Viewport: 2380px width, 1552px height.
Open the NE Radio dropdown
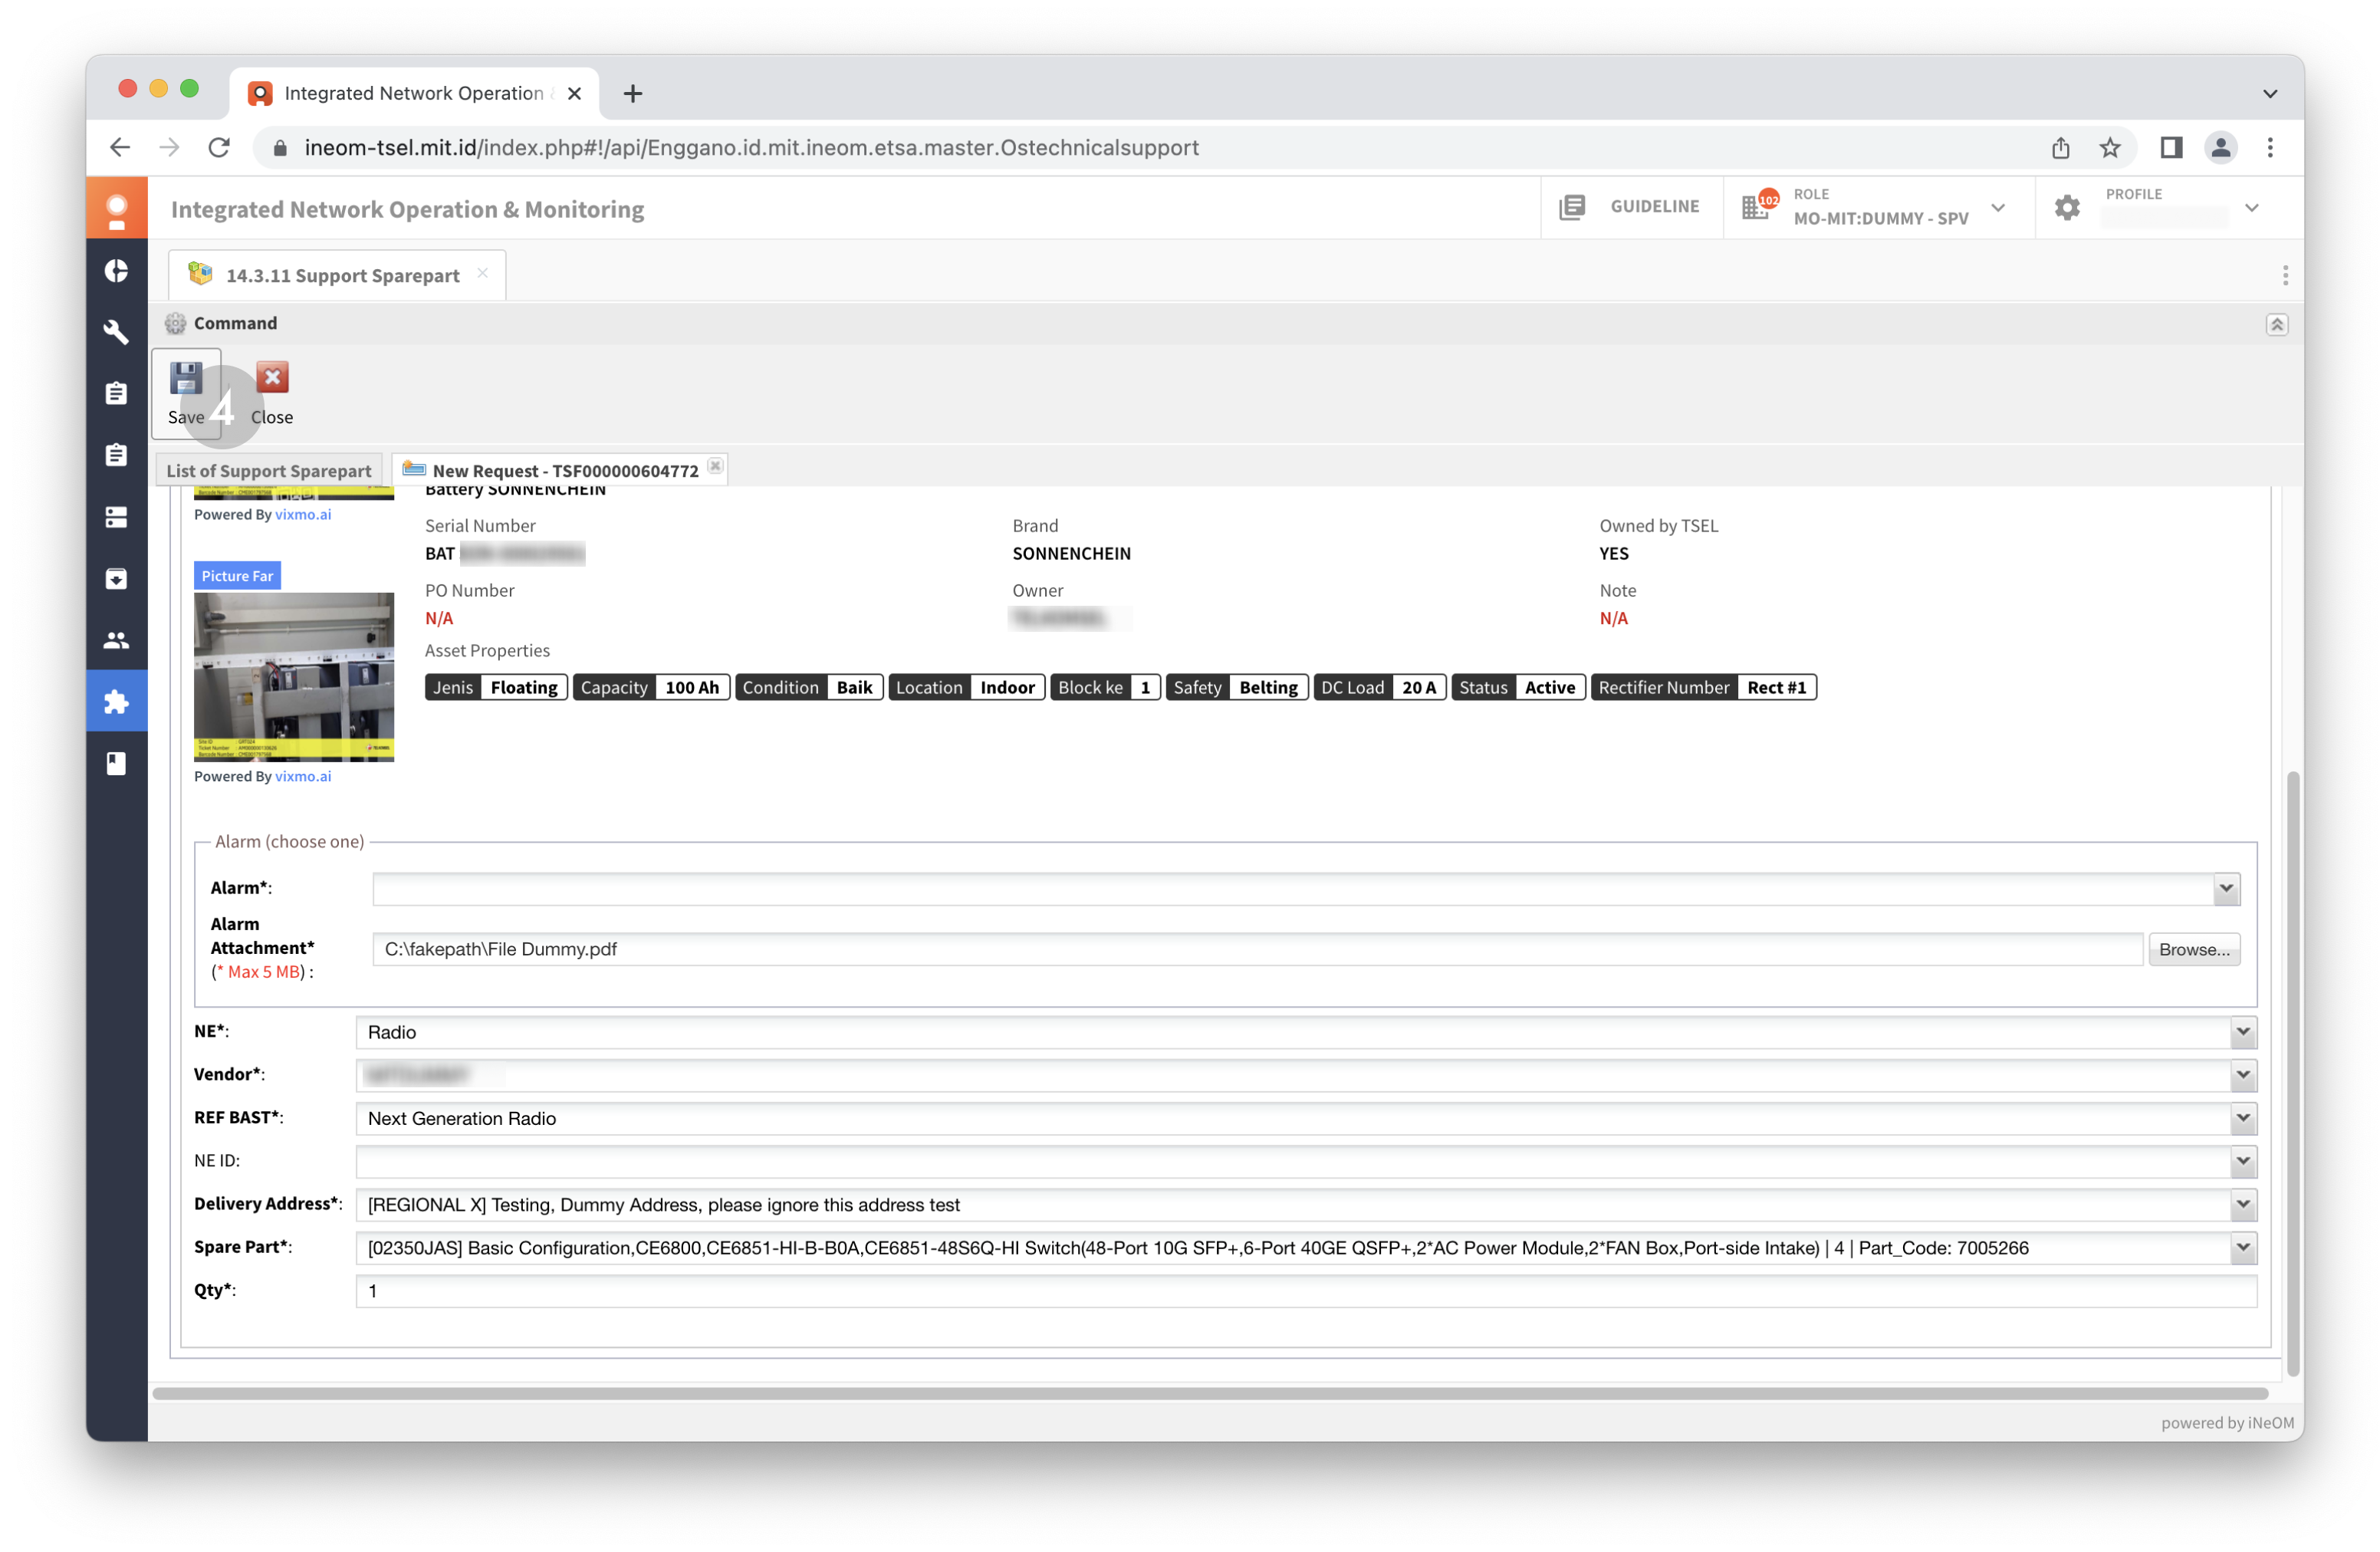point(2243,1033)
